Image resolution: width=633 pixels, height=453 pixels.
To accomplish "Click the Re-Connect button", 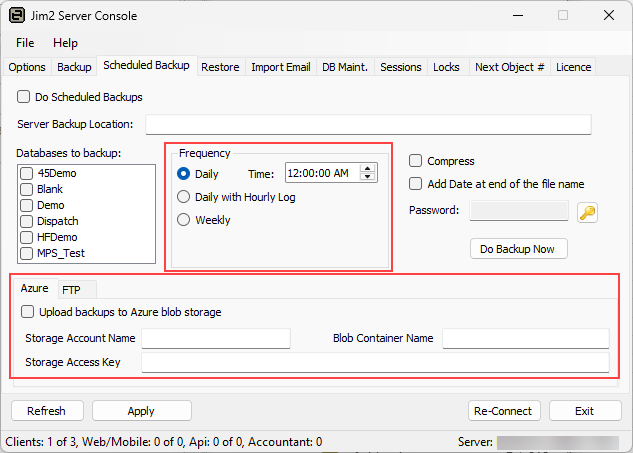I will 503,411.
